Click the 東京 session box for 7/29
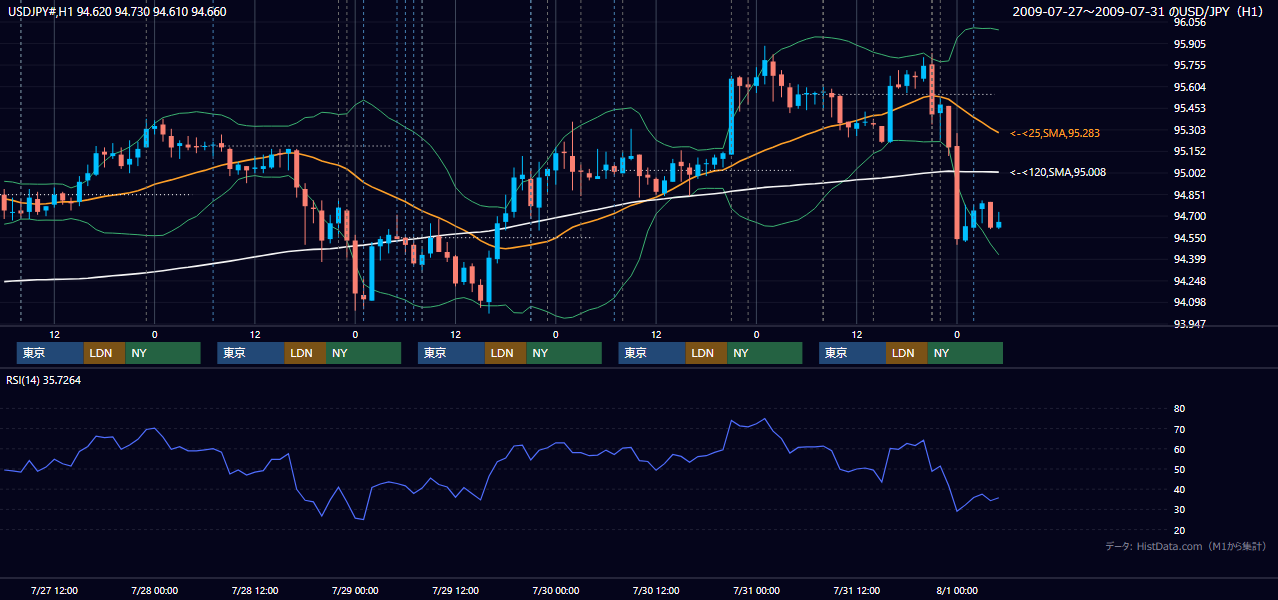 (451, 353)
